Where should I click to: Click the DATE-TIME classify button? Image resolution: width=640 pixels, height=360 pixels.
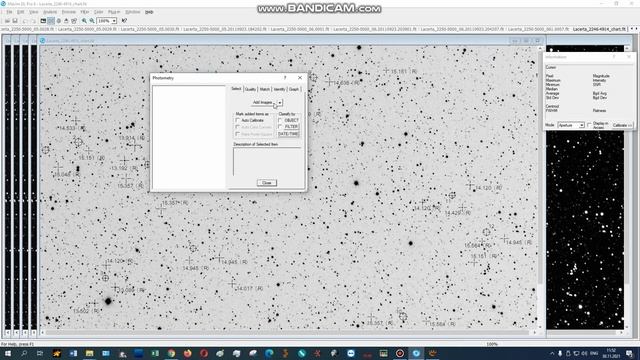(x=289, y=134)
